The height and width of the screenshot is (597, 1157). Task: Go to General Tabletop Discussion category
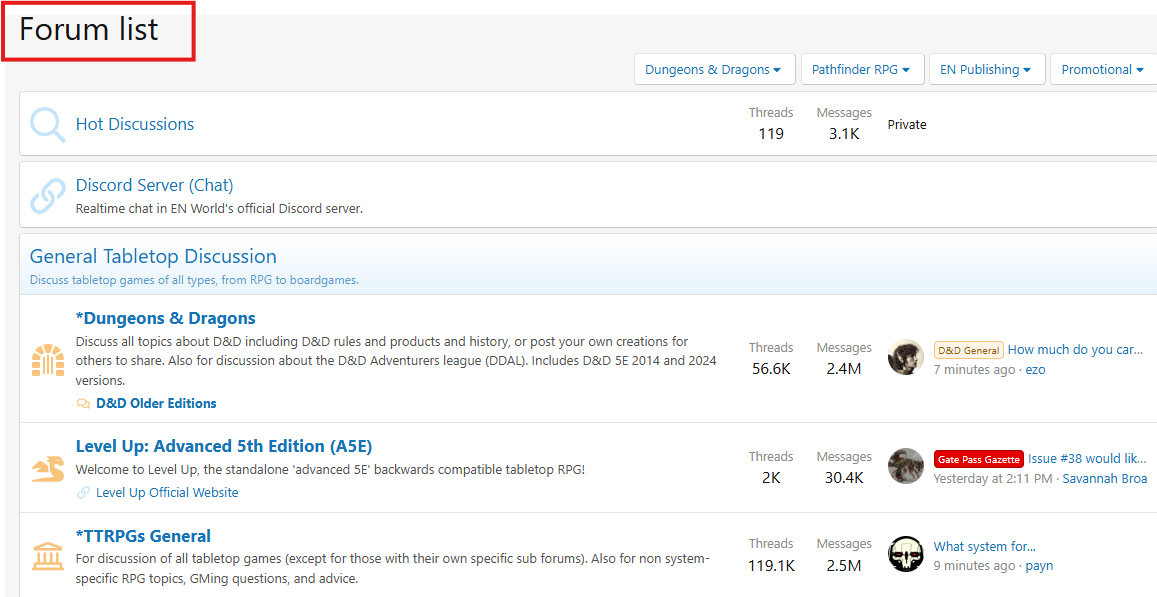tap(153, 256)
